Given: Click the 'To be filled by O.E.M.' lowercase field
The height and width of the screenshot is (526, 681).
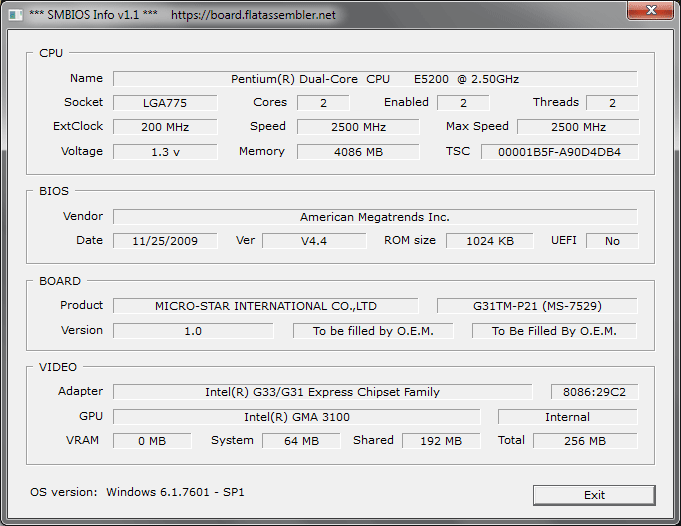Looking at the screenshot, I should coord(373,331).
